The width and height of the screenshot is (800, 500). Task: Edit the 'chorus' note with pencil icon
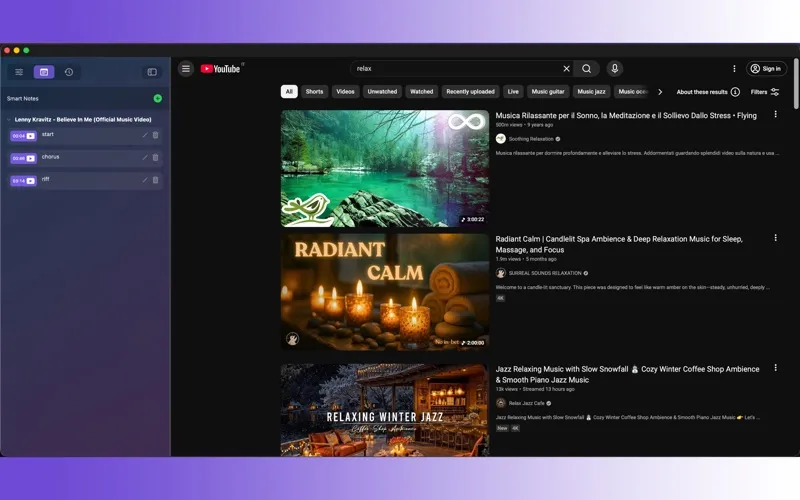(145, 158)
